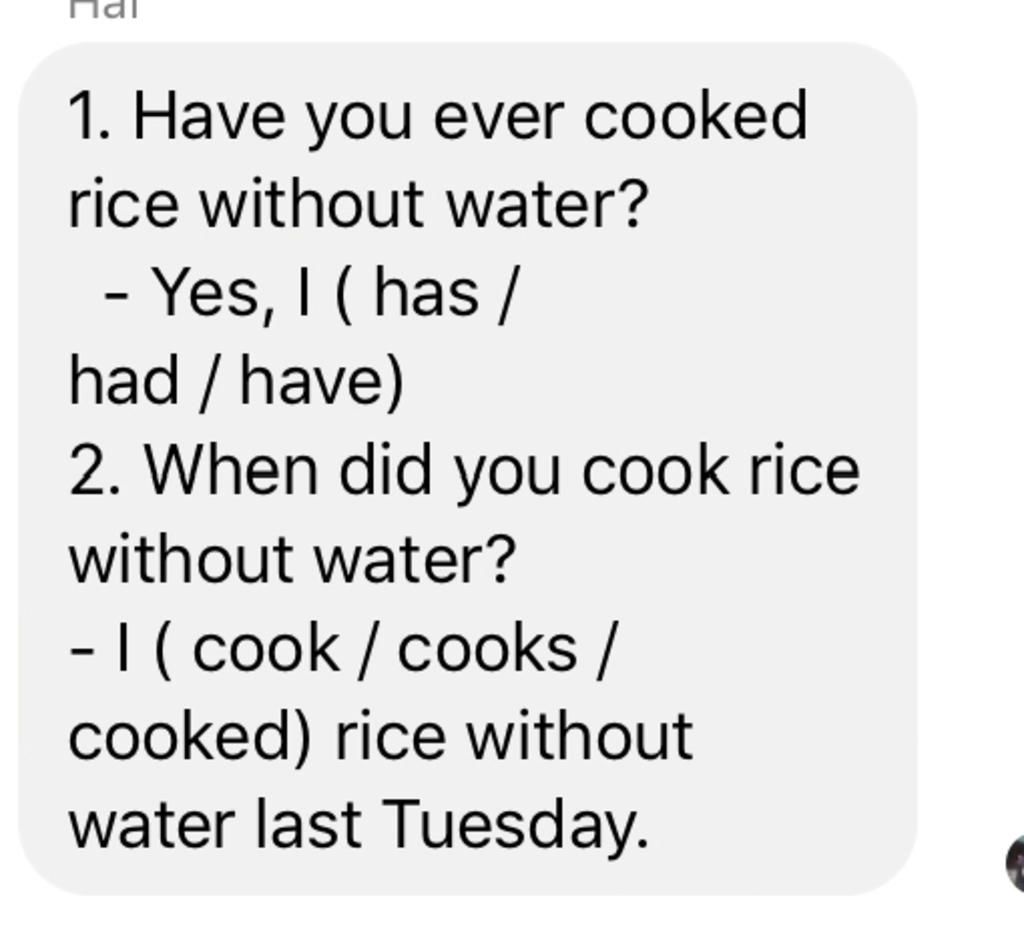Choose the option "has" in parentheses
The height and width of the screenshot is (950, 1024).
click(x=426, y=294)
